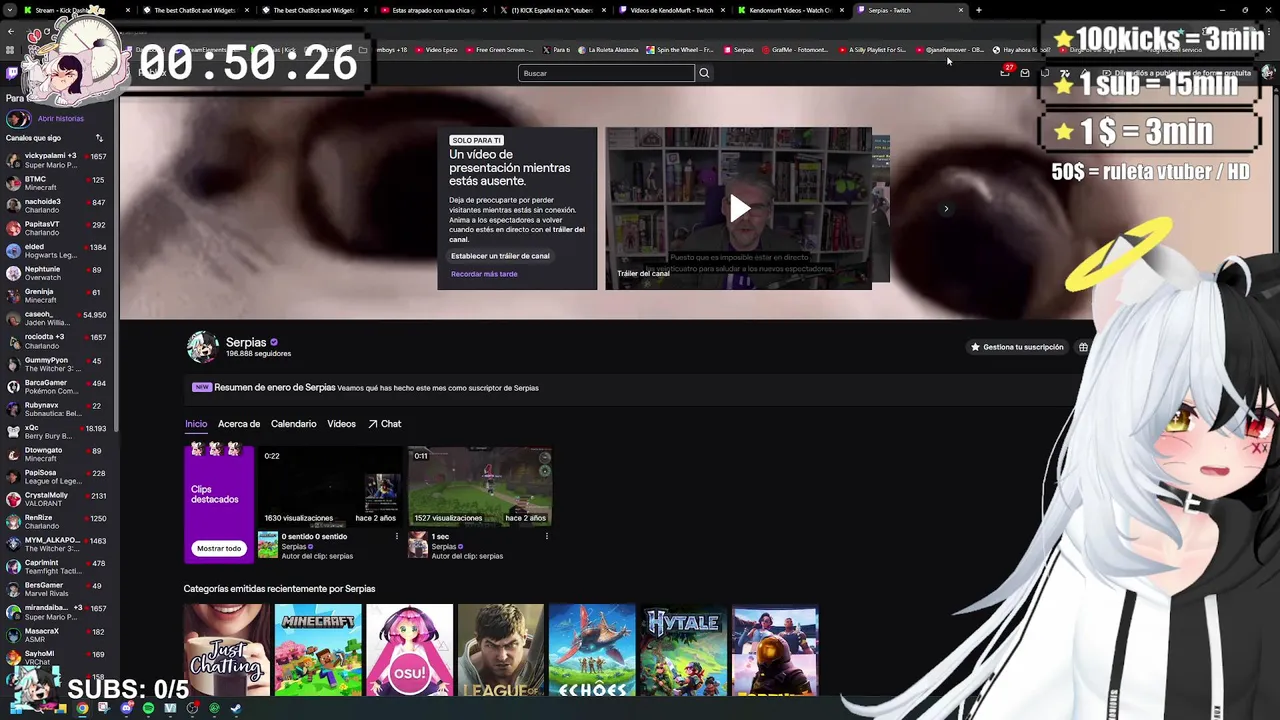Open game thumbnail under clip '0 sentido'

(268, 544)
